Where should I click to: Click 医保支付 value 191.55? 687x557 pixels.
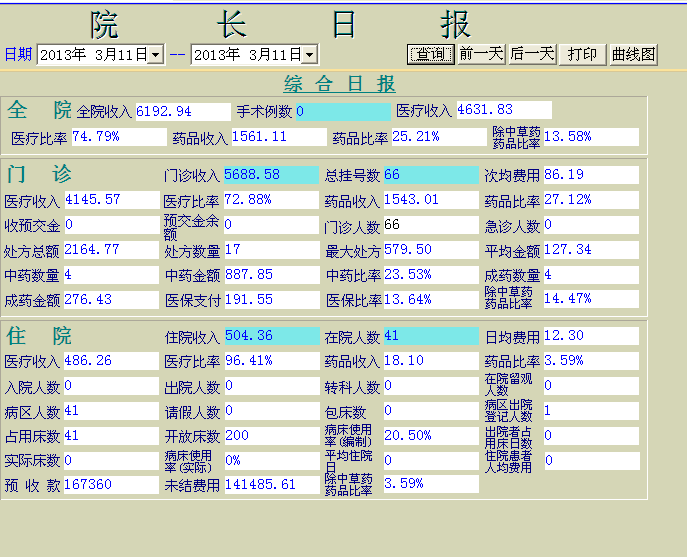click(x=272, y=300)
